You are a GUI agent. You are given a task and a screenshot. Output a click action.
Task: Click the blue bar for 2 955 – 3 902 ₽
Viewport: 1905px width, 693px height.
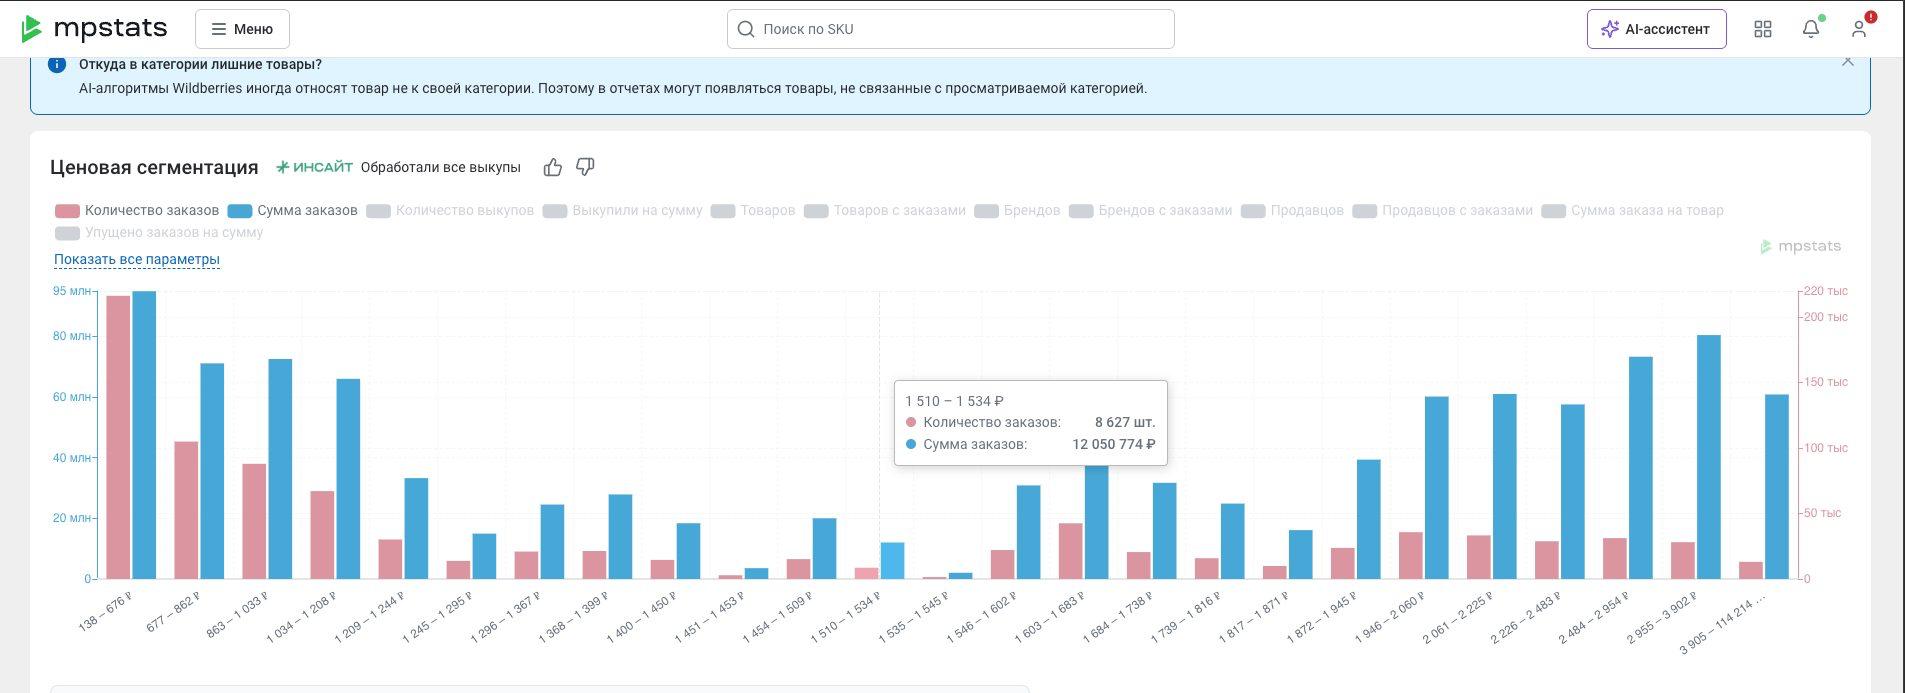click(x=1709, y=457)
